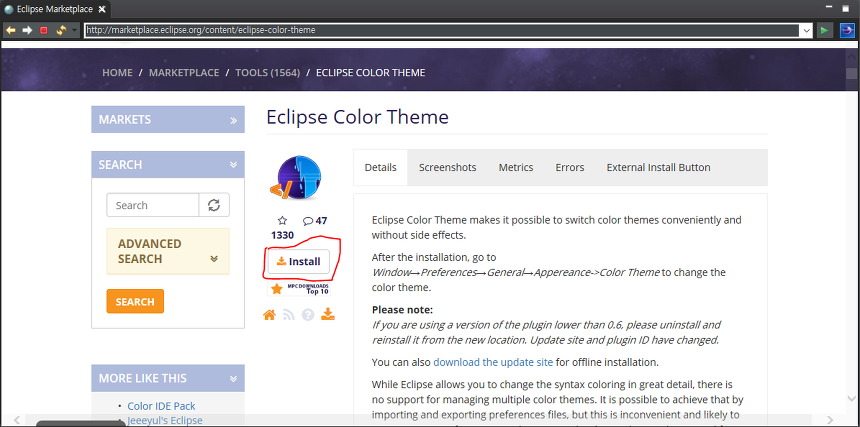
Task: Open Color IDE Pack link
Action: tap(161, 406)
